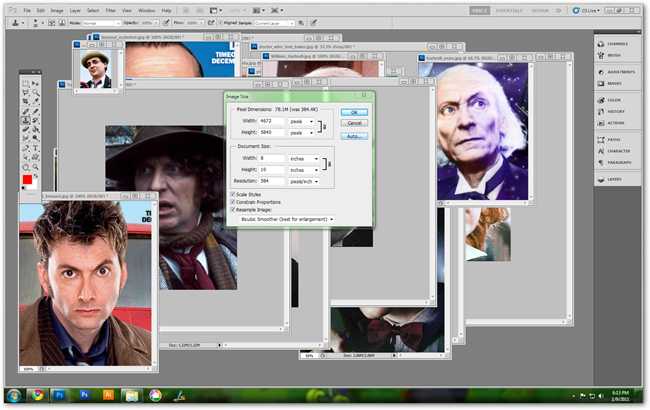The width and height of the screenshot is (650, 410).
Task: Open the History panel
Action: [x=614, y=111]
